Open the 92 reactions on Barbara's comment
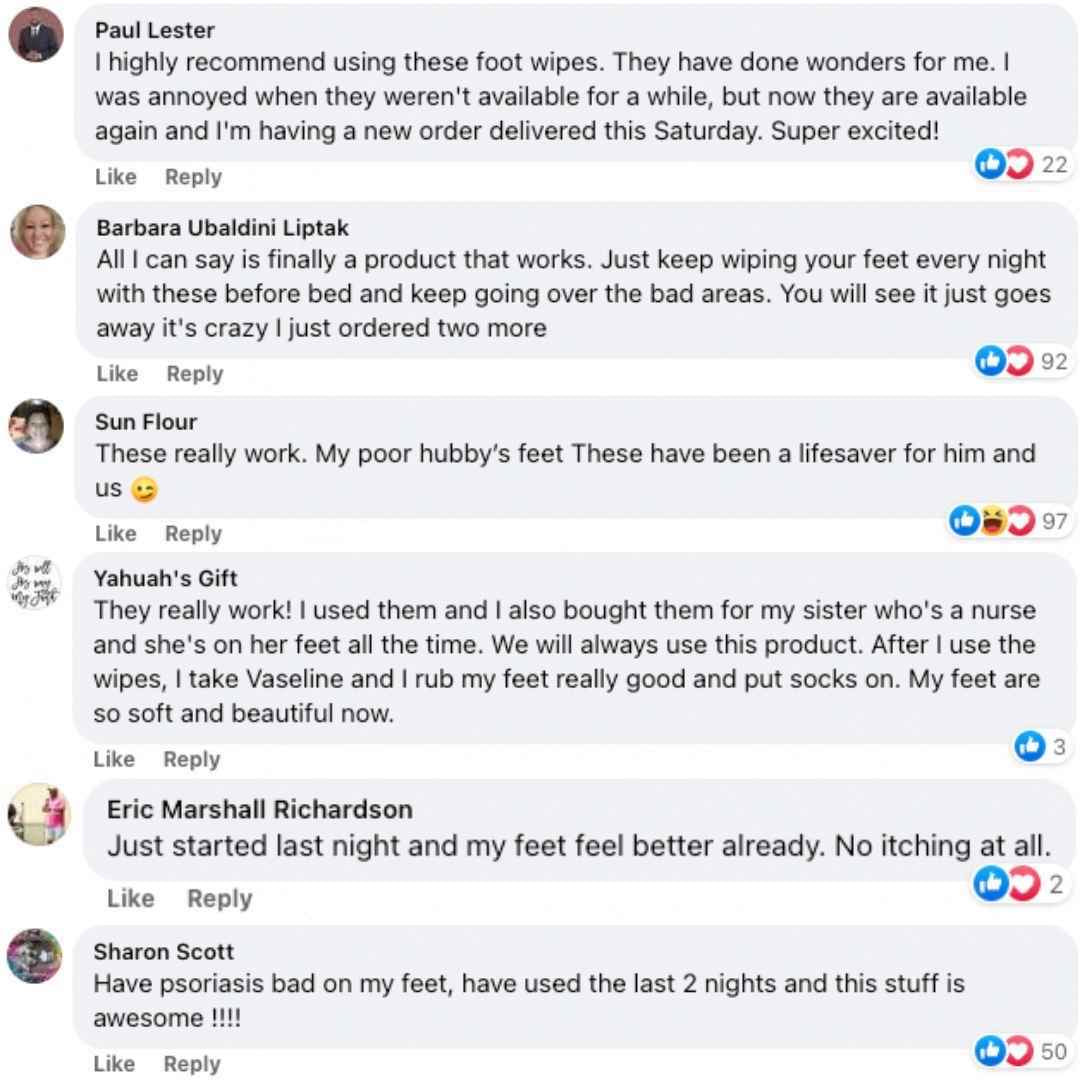The height and width of the screenshot is (1080, 1080). [x=1021, y=361]
